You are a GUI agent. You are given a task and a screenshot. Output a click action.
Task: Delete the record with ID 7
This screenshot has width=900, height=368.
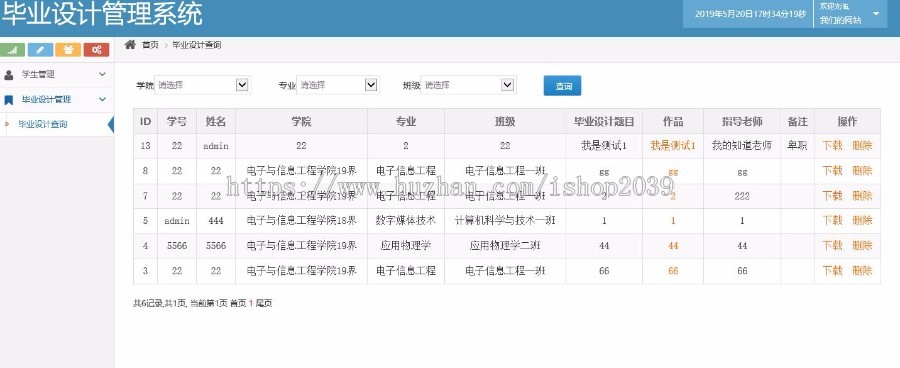tap(862, 196)
